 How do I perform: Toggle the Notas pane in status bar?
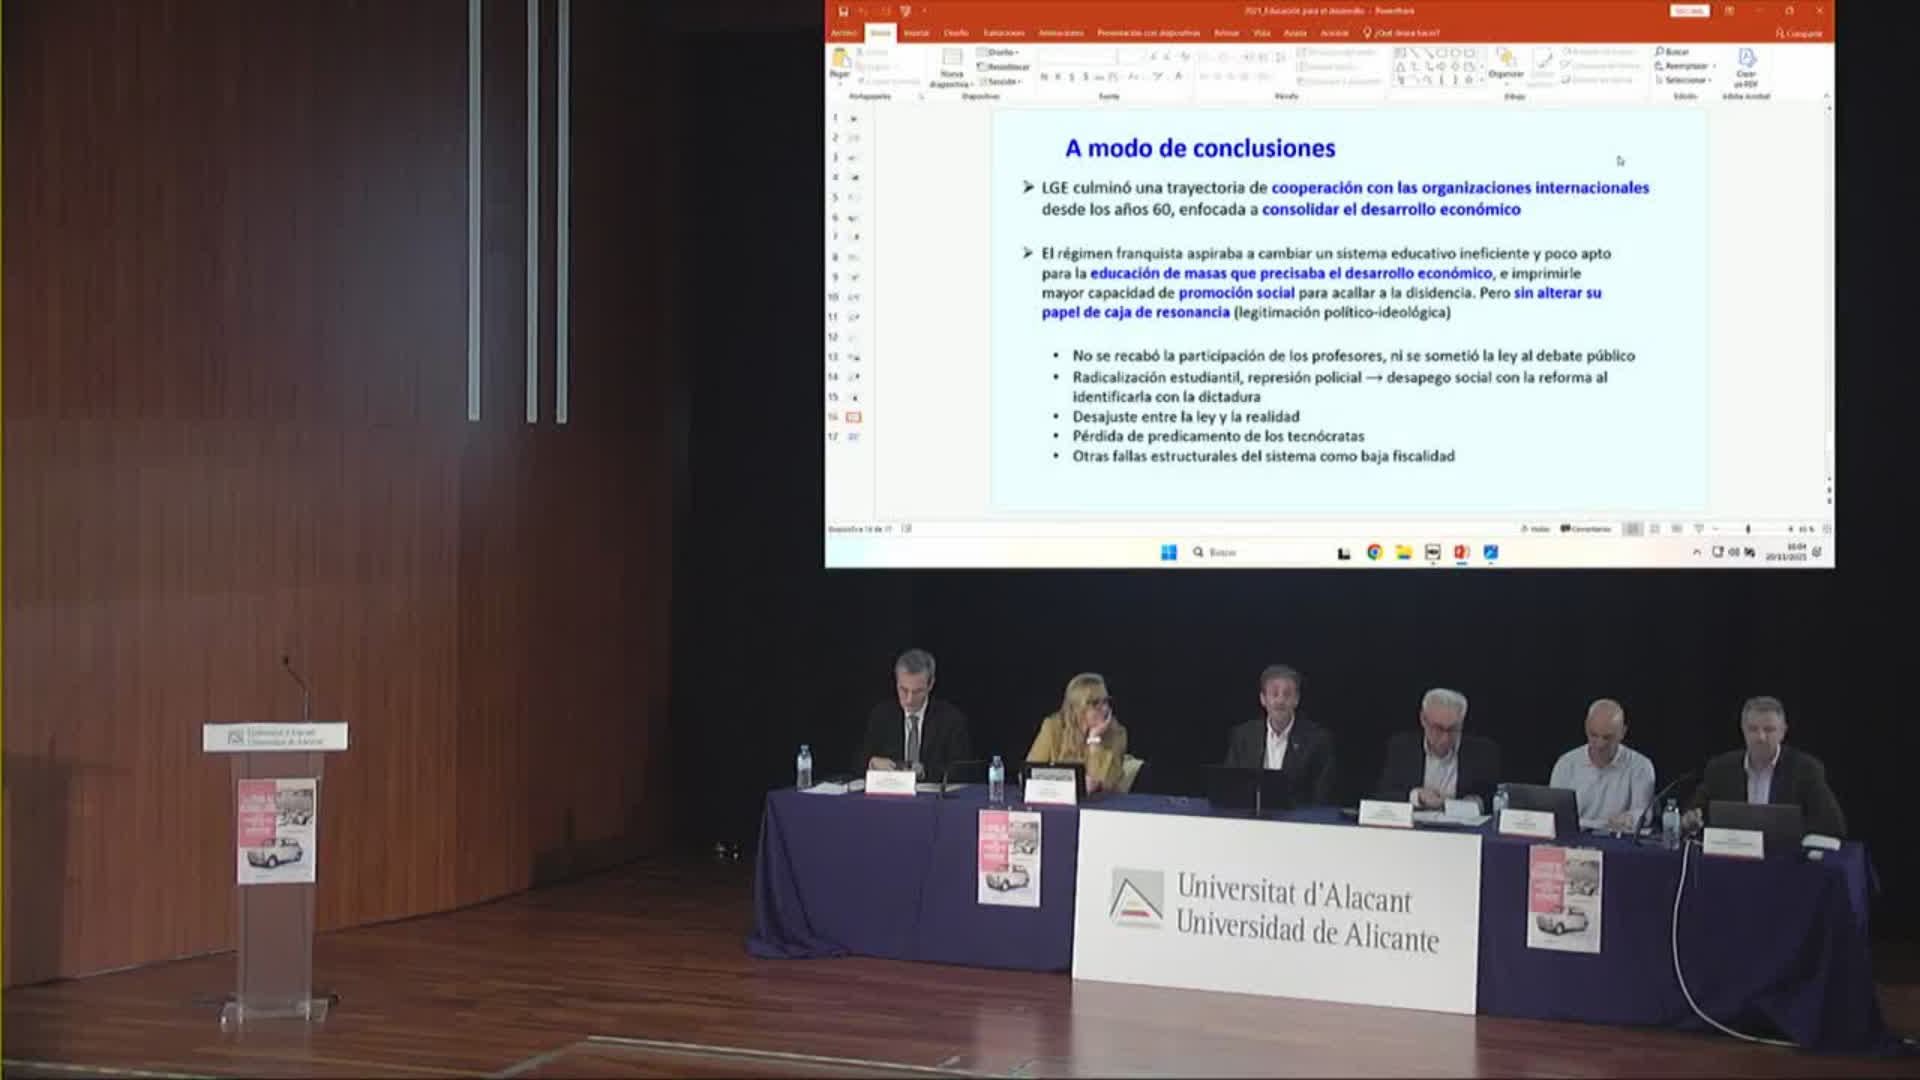[x=1535, y=529]
